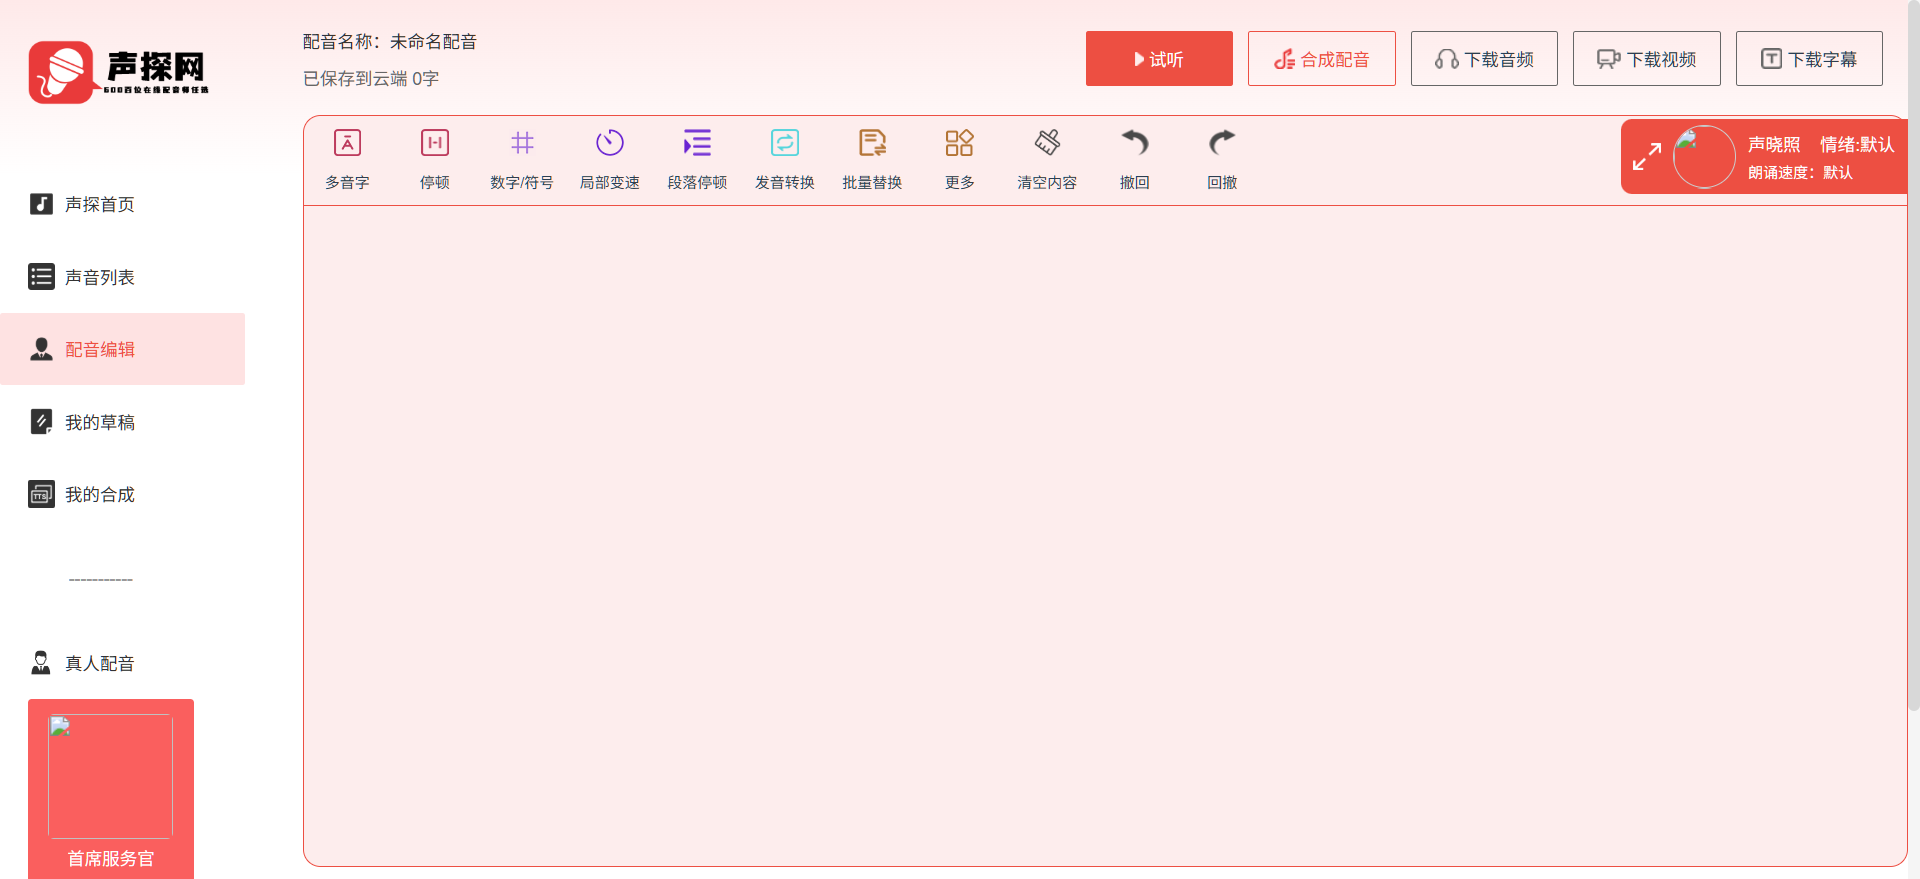Click the 段落停顿 paragraph pause icon
1920x879 pixels.
pyautogui.click(x=697, y=143)
